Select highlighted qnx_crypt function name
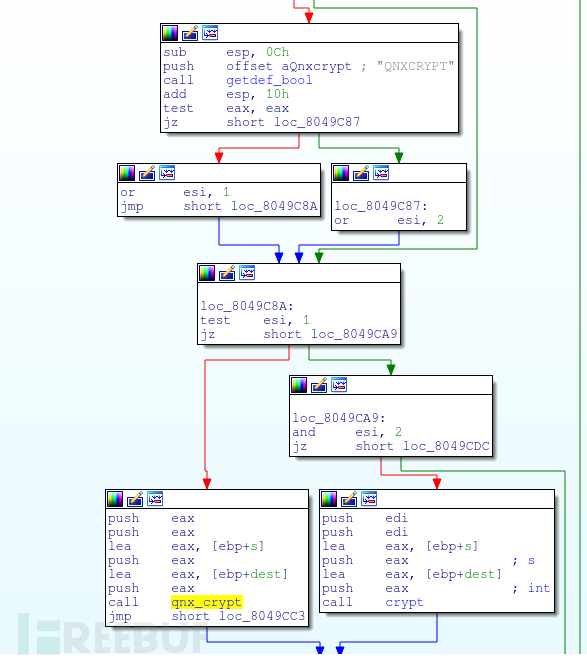 [206, 602]
